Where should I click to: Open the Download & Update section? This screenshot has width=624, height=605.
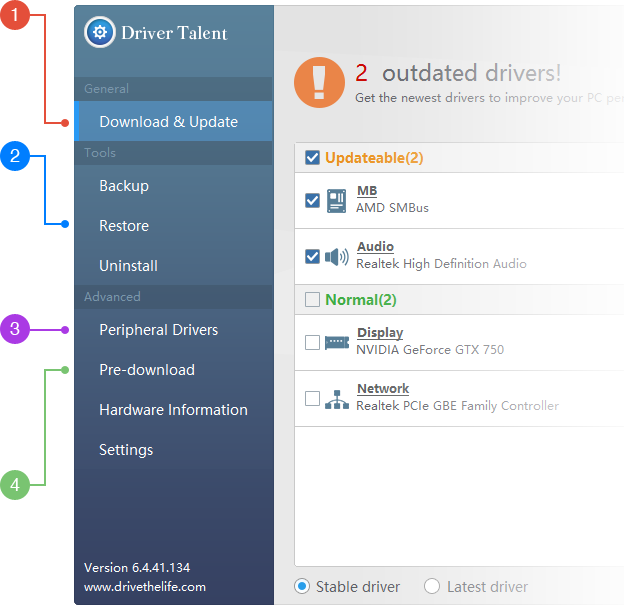click(174, 121)
